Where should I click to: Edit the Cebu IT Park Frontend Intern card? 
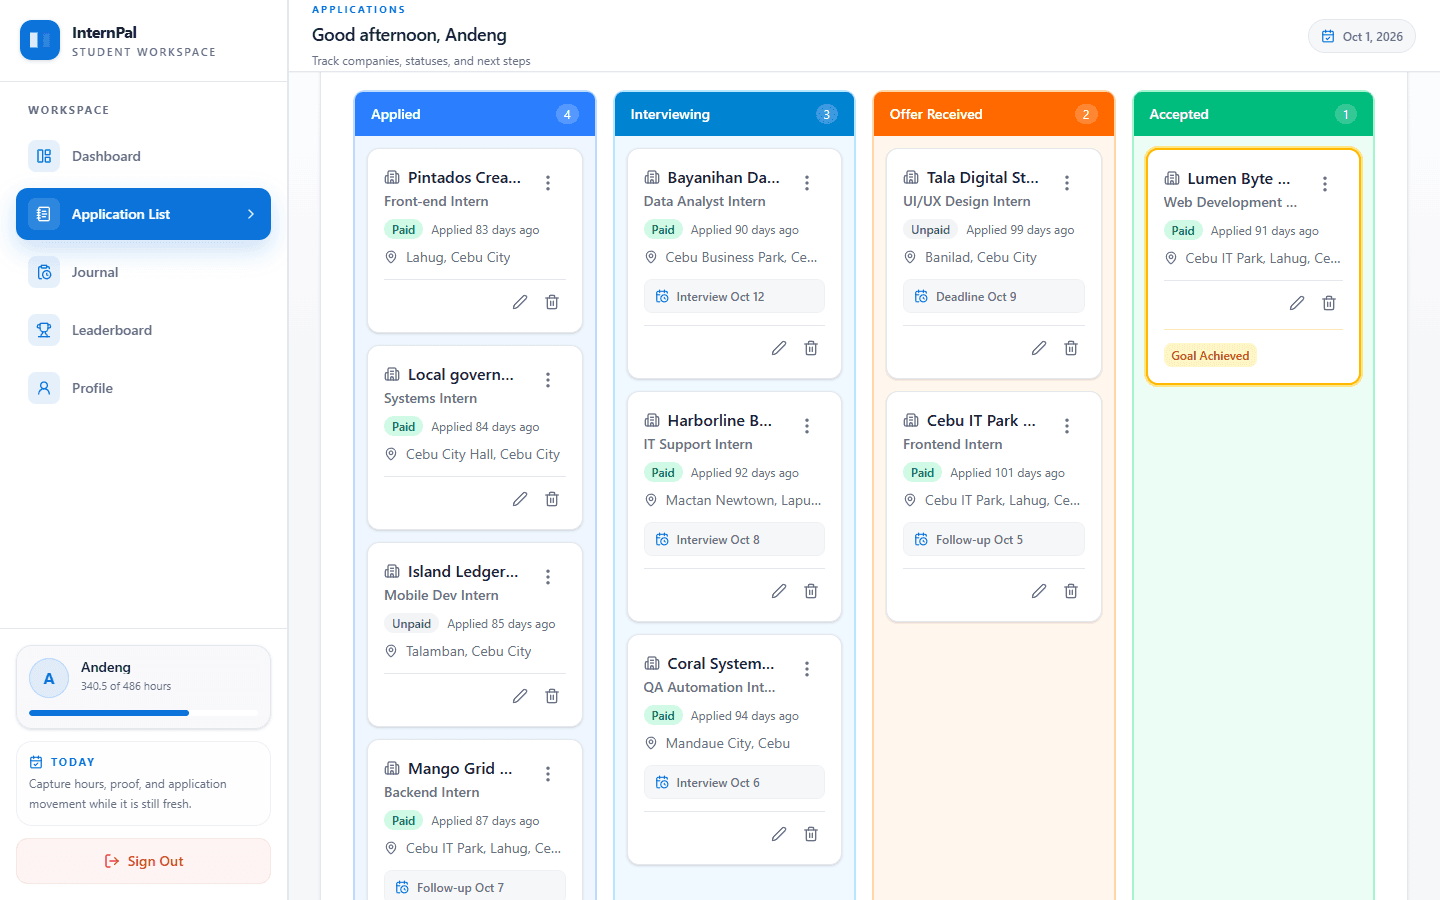[x=1039, y=591]
